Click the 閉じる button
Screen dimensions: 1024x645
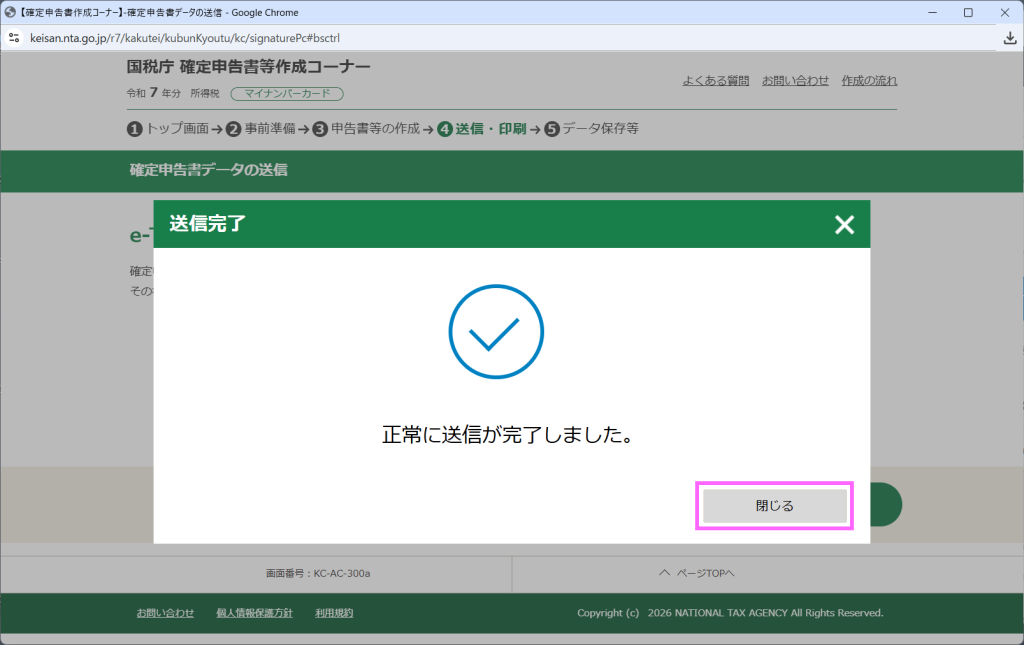click(774, 506)
